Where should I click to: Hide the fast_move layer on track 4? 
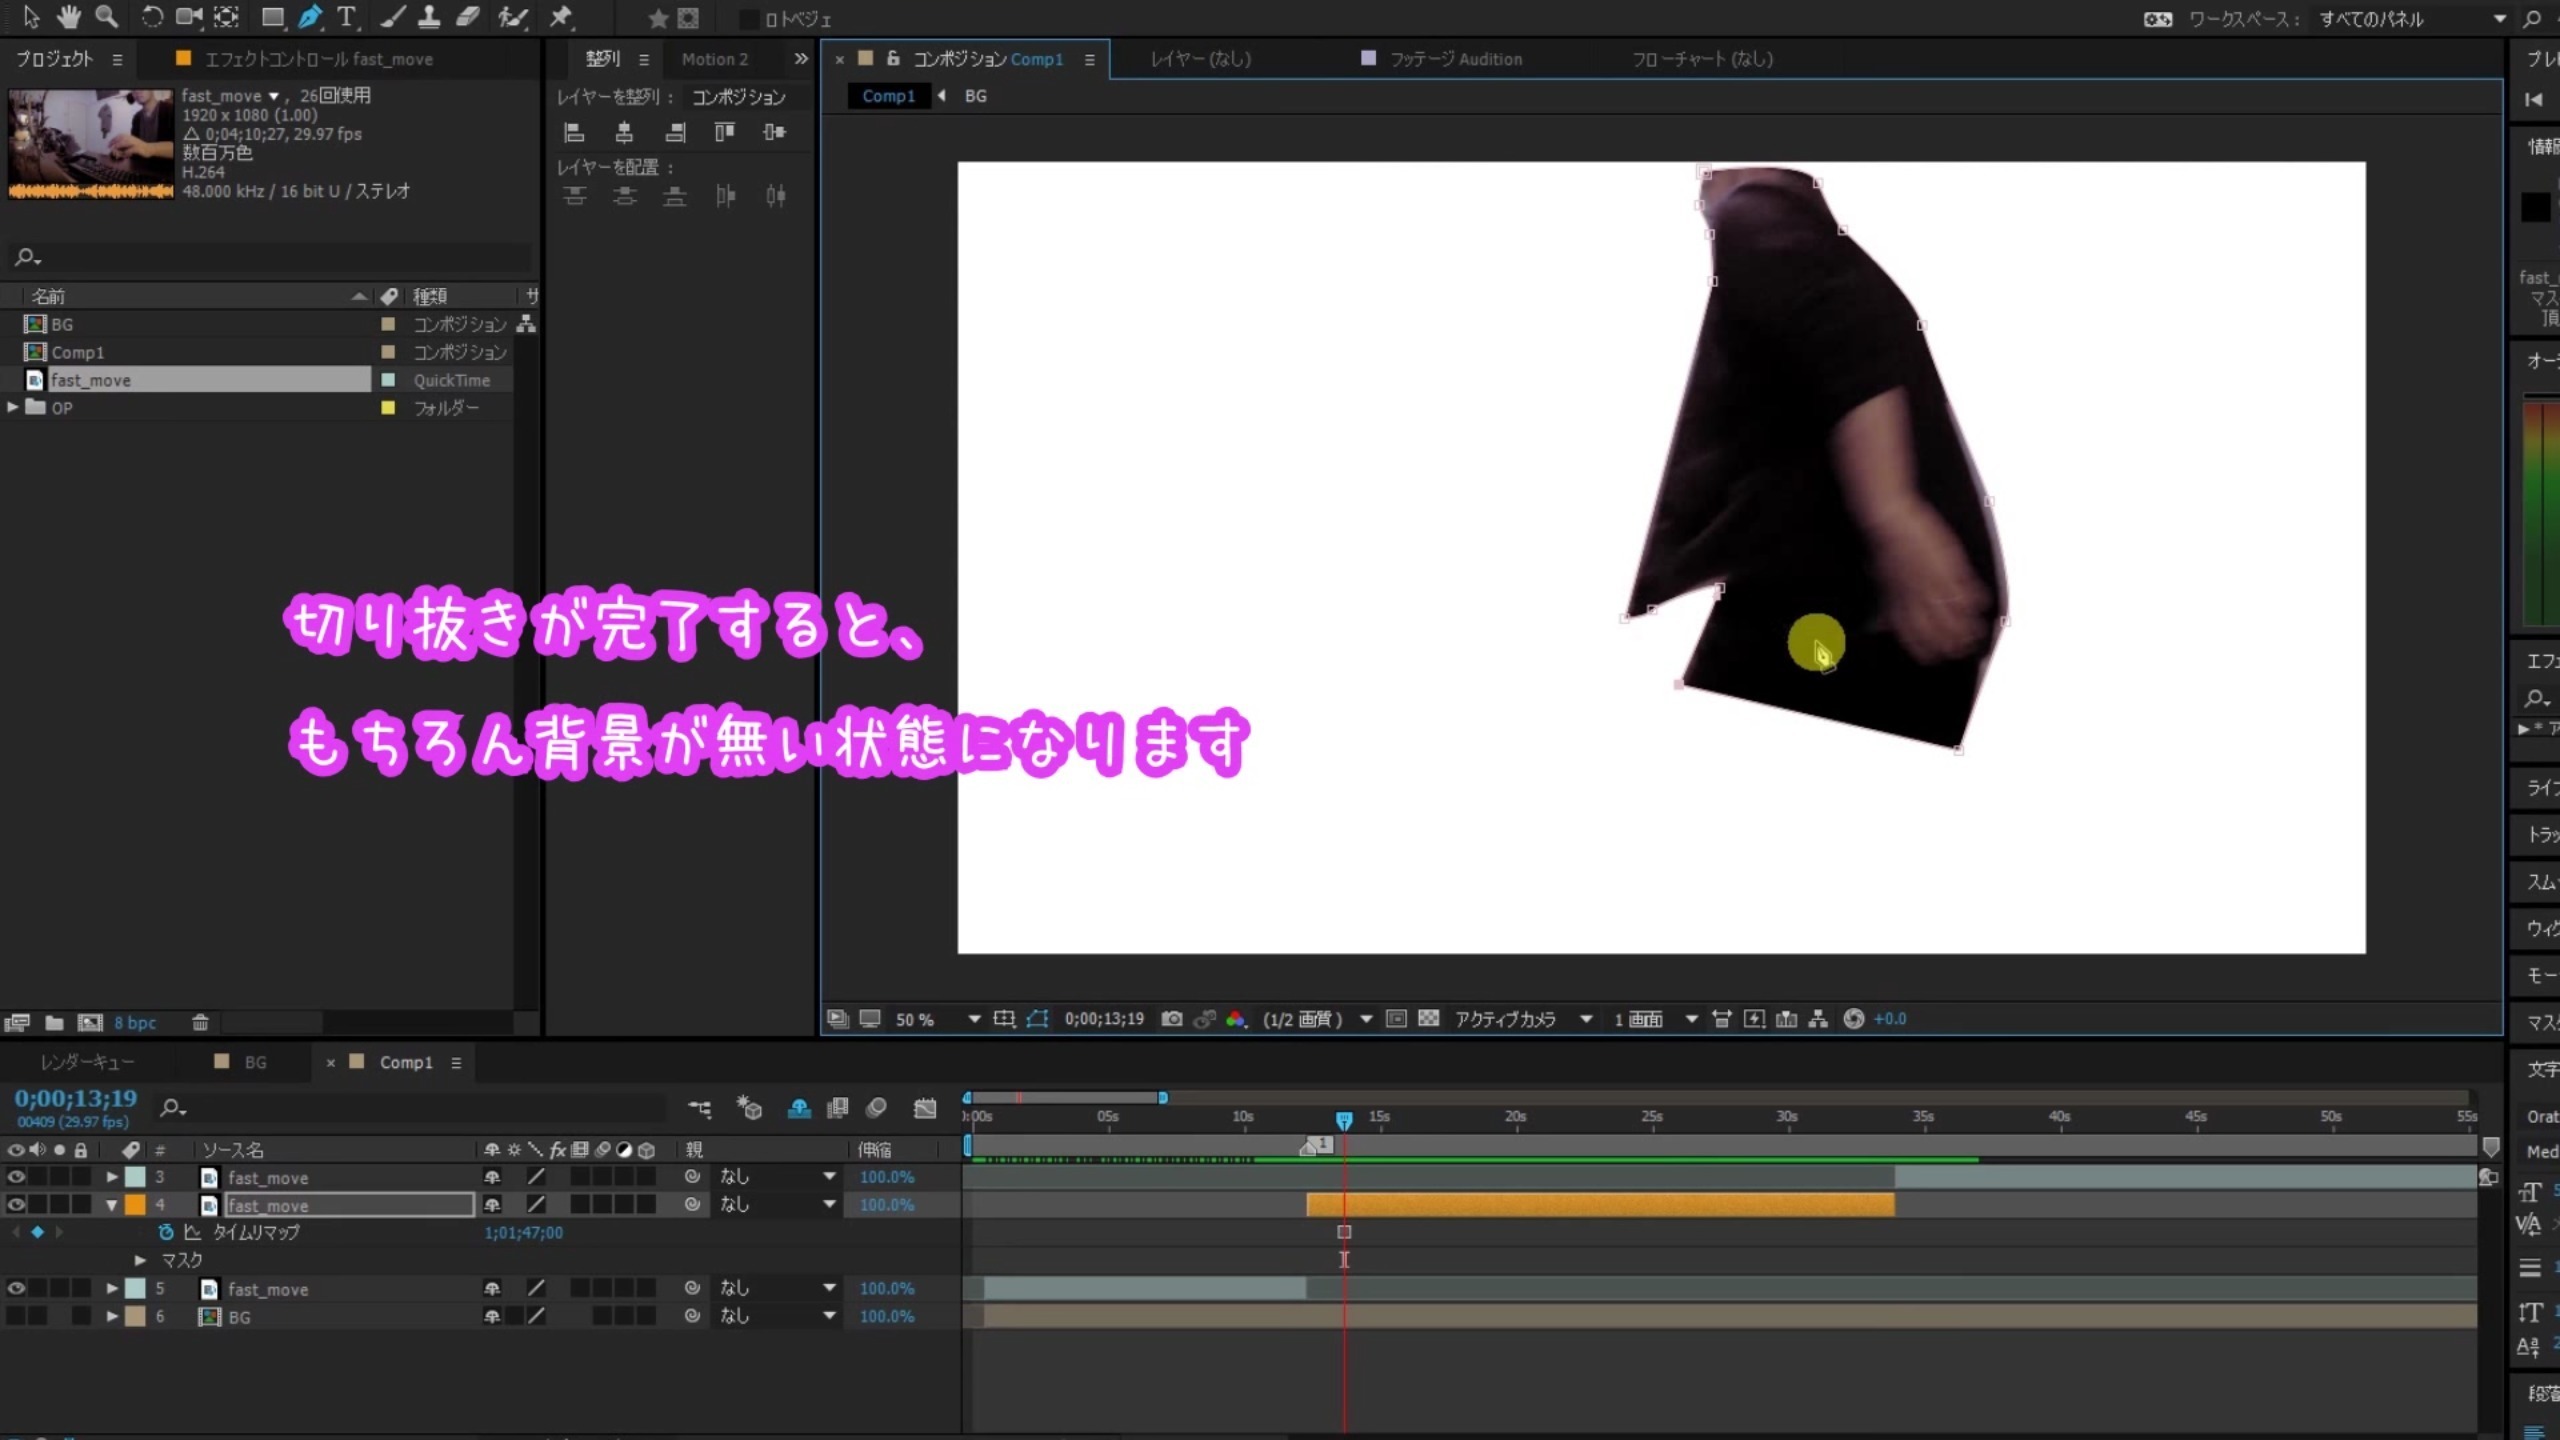(x=15, y=1205)
